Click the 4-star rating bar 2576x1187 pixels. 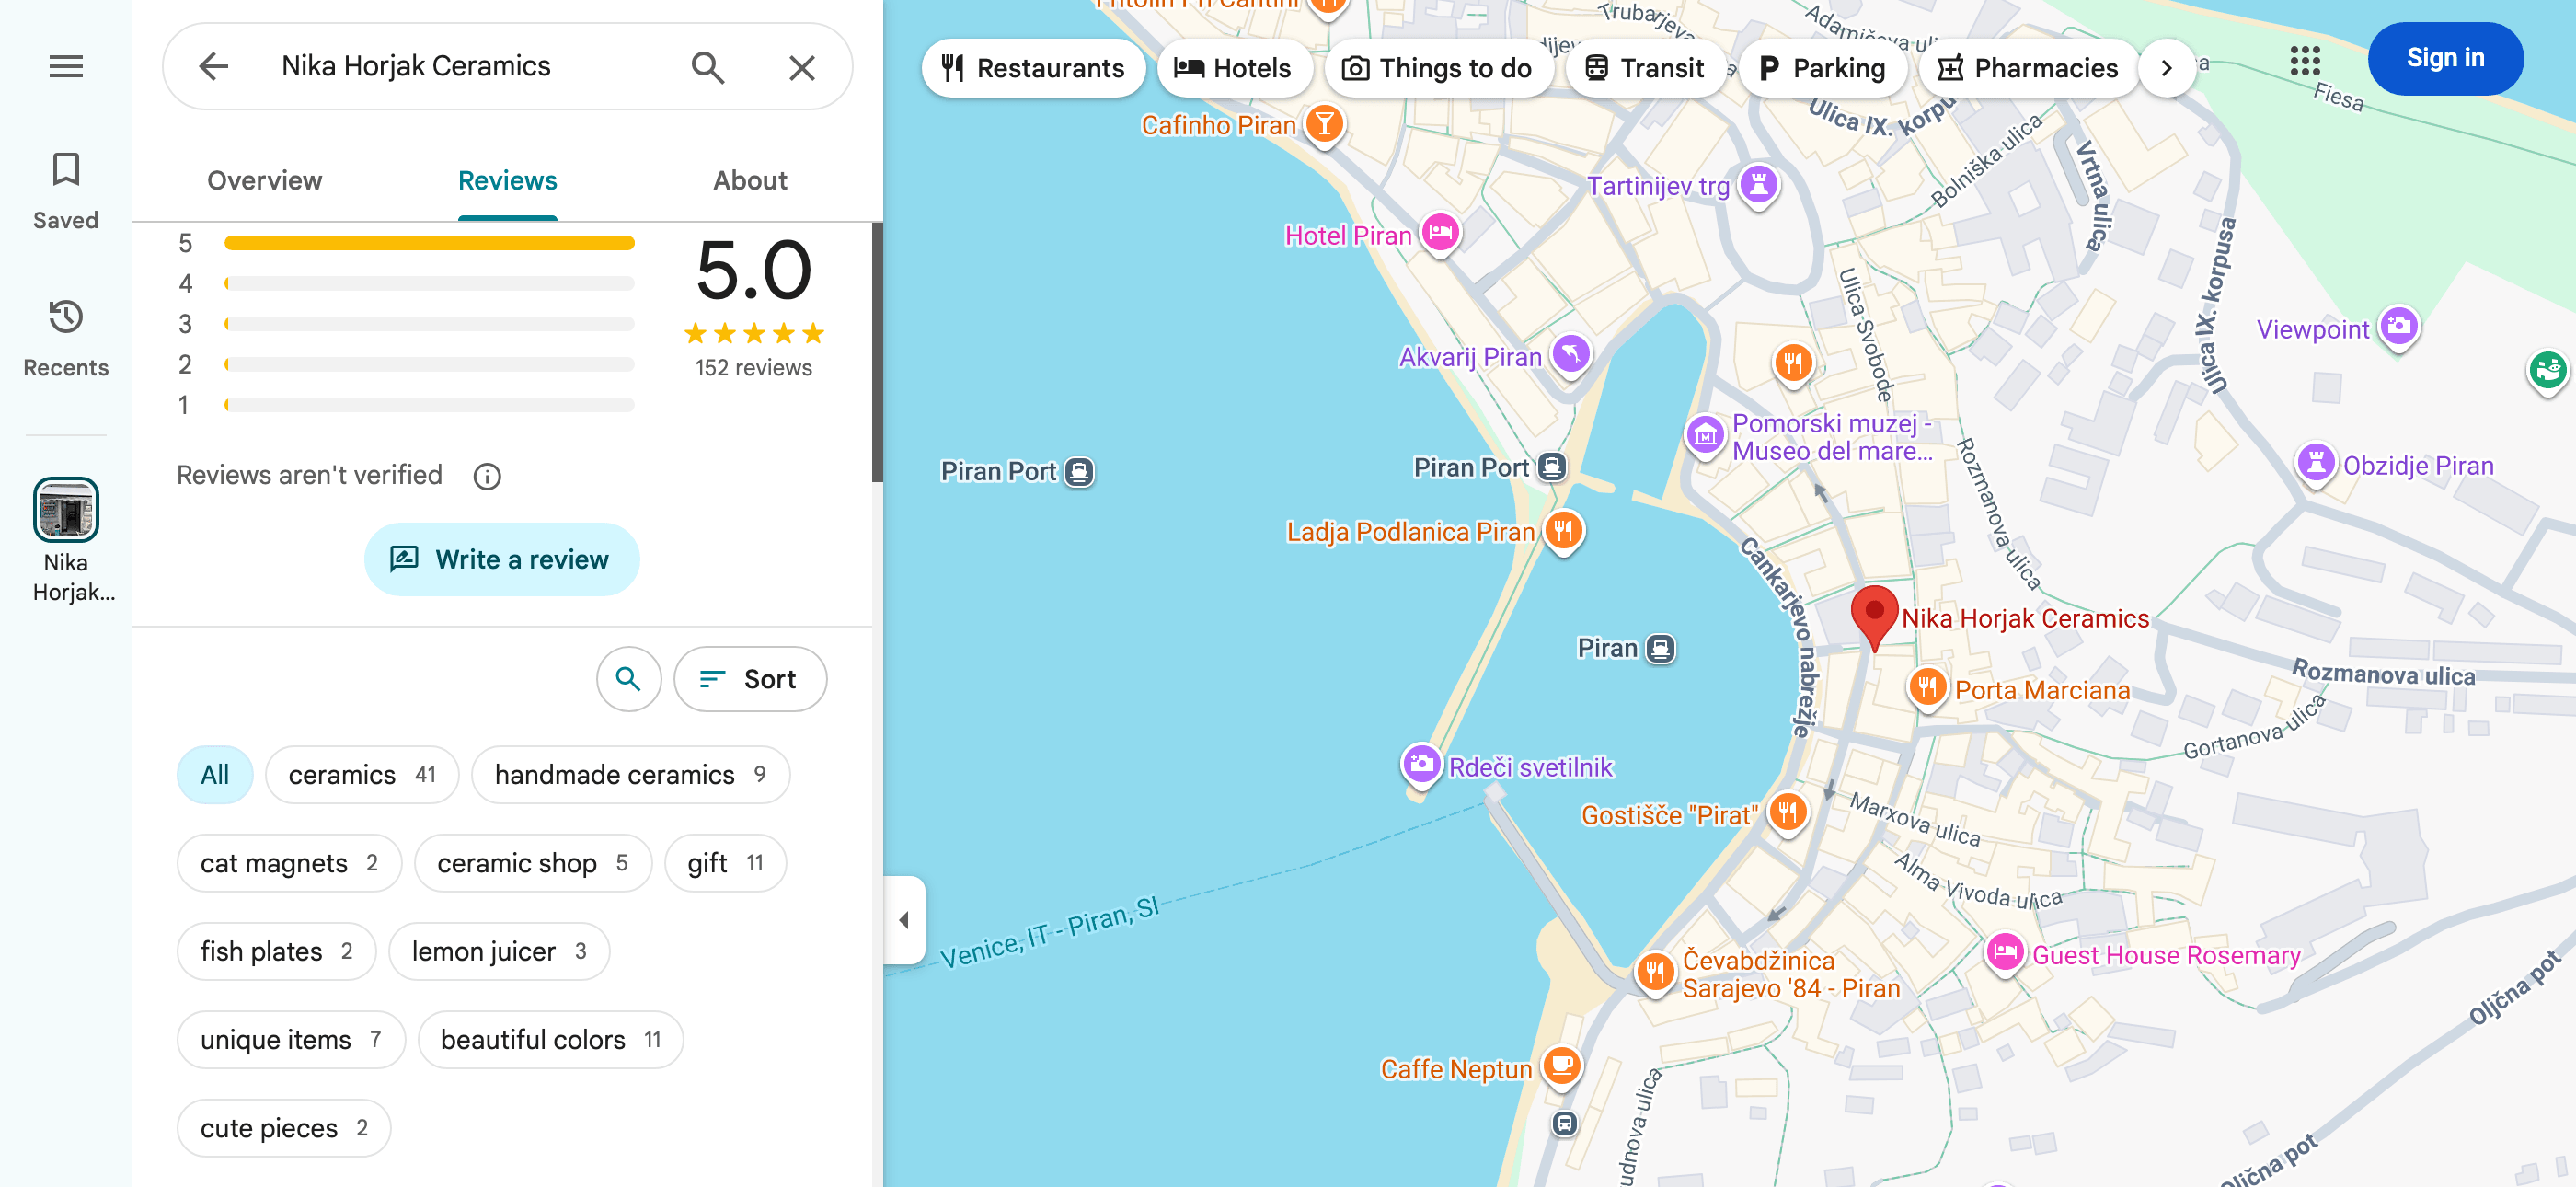[429, 284]
